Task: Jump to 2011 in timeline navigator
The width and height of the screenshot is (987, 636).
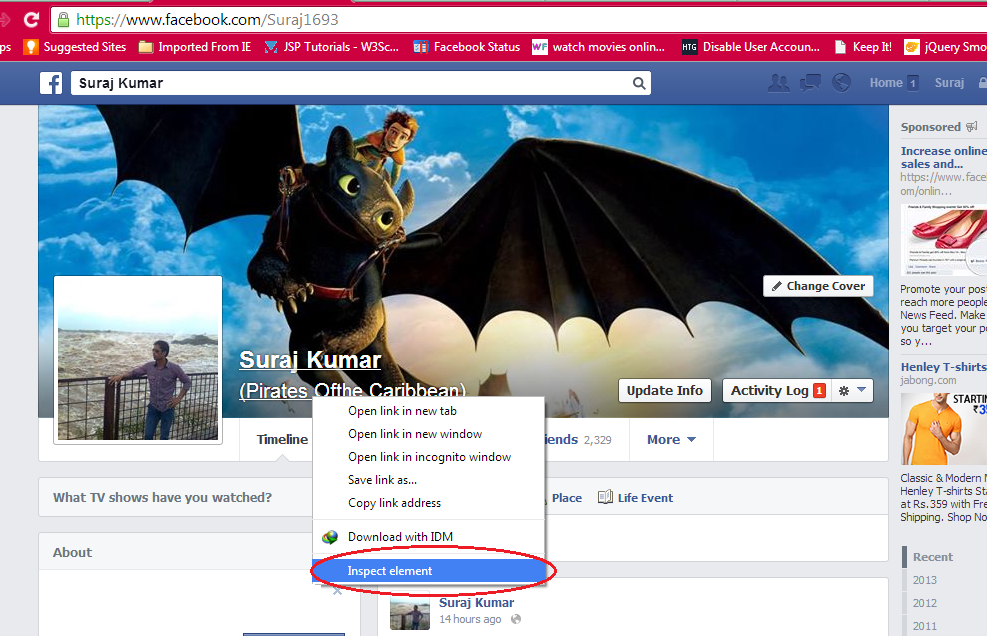Action: point(925,626)
